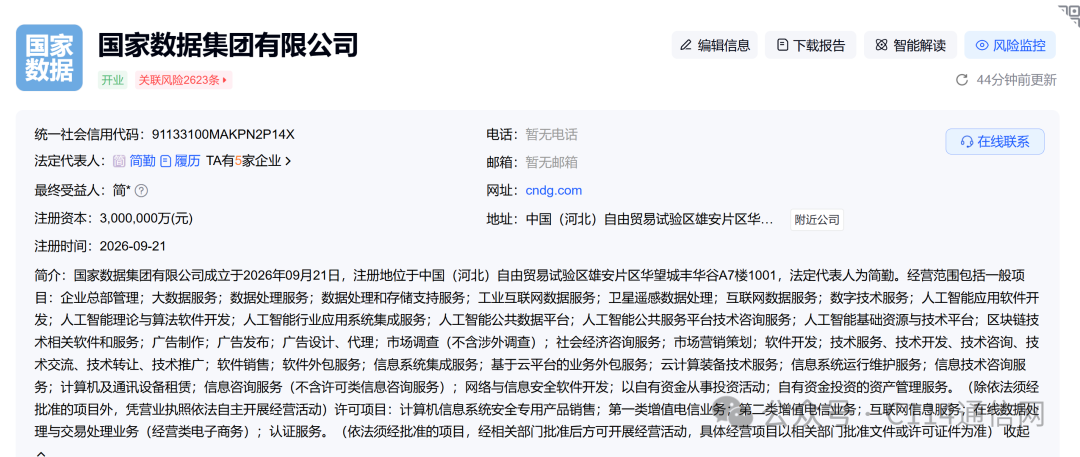Image resolution: width=1080 pixels, height=457 pixels.
Task: Expand TA有5家企业 chevron
Action: [x=288, y=161]
